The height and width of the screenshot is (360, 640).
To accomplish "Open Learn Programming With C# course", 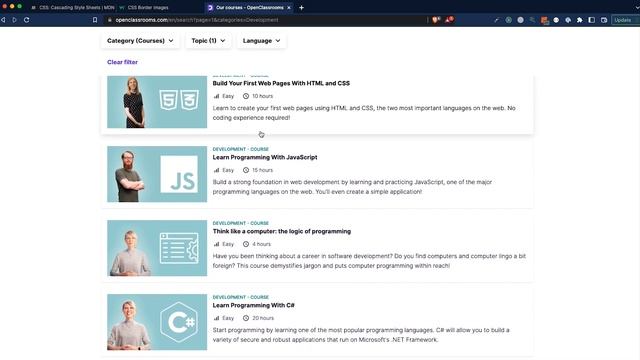I will [x=253, y=305].
